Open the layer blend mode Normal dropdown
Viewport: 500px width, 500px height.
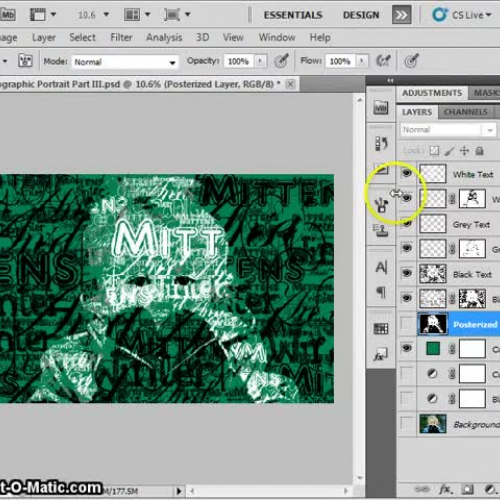(x=448, y=130)
